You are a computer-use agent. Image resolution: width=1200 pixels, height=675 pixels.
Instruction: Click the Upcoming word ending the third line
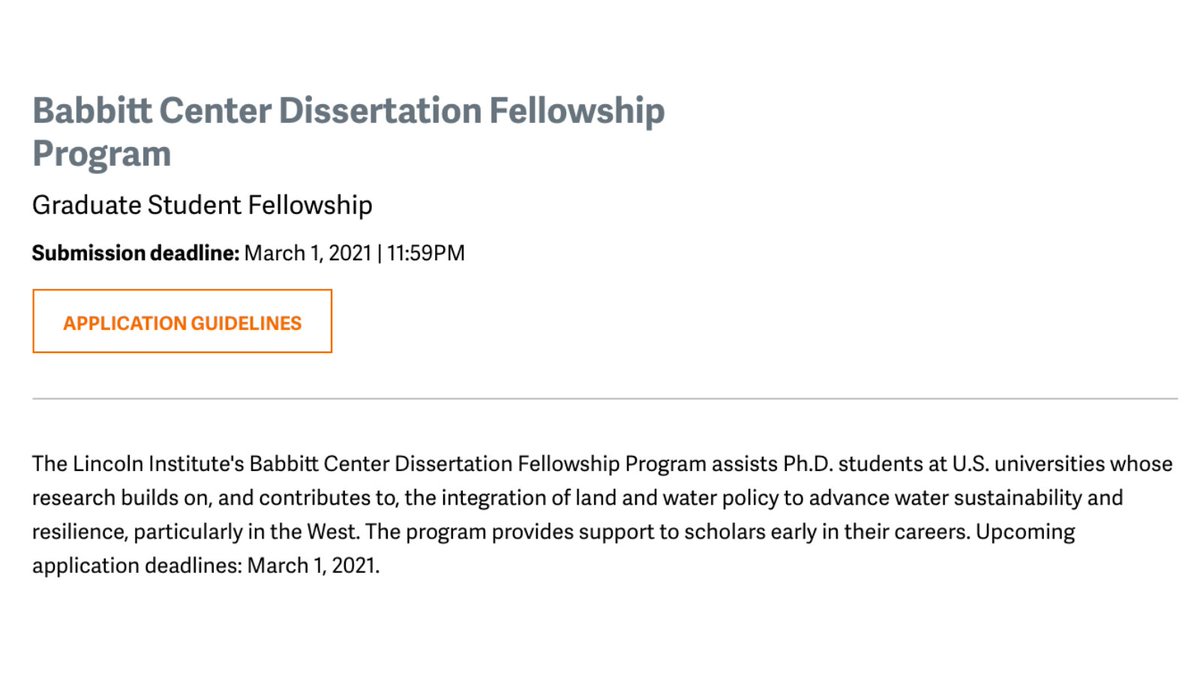click(1025, 531)
